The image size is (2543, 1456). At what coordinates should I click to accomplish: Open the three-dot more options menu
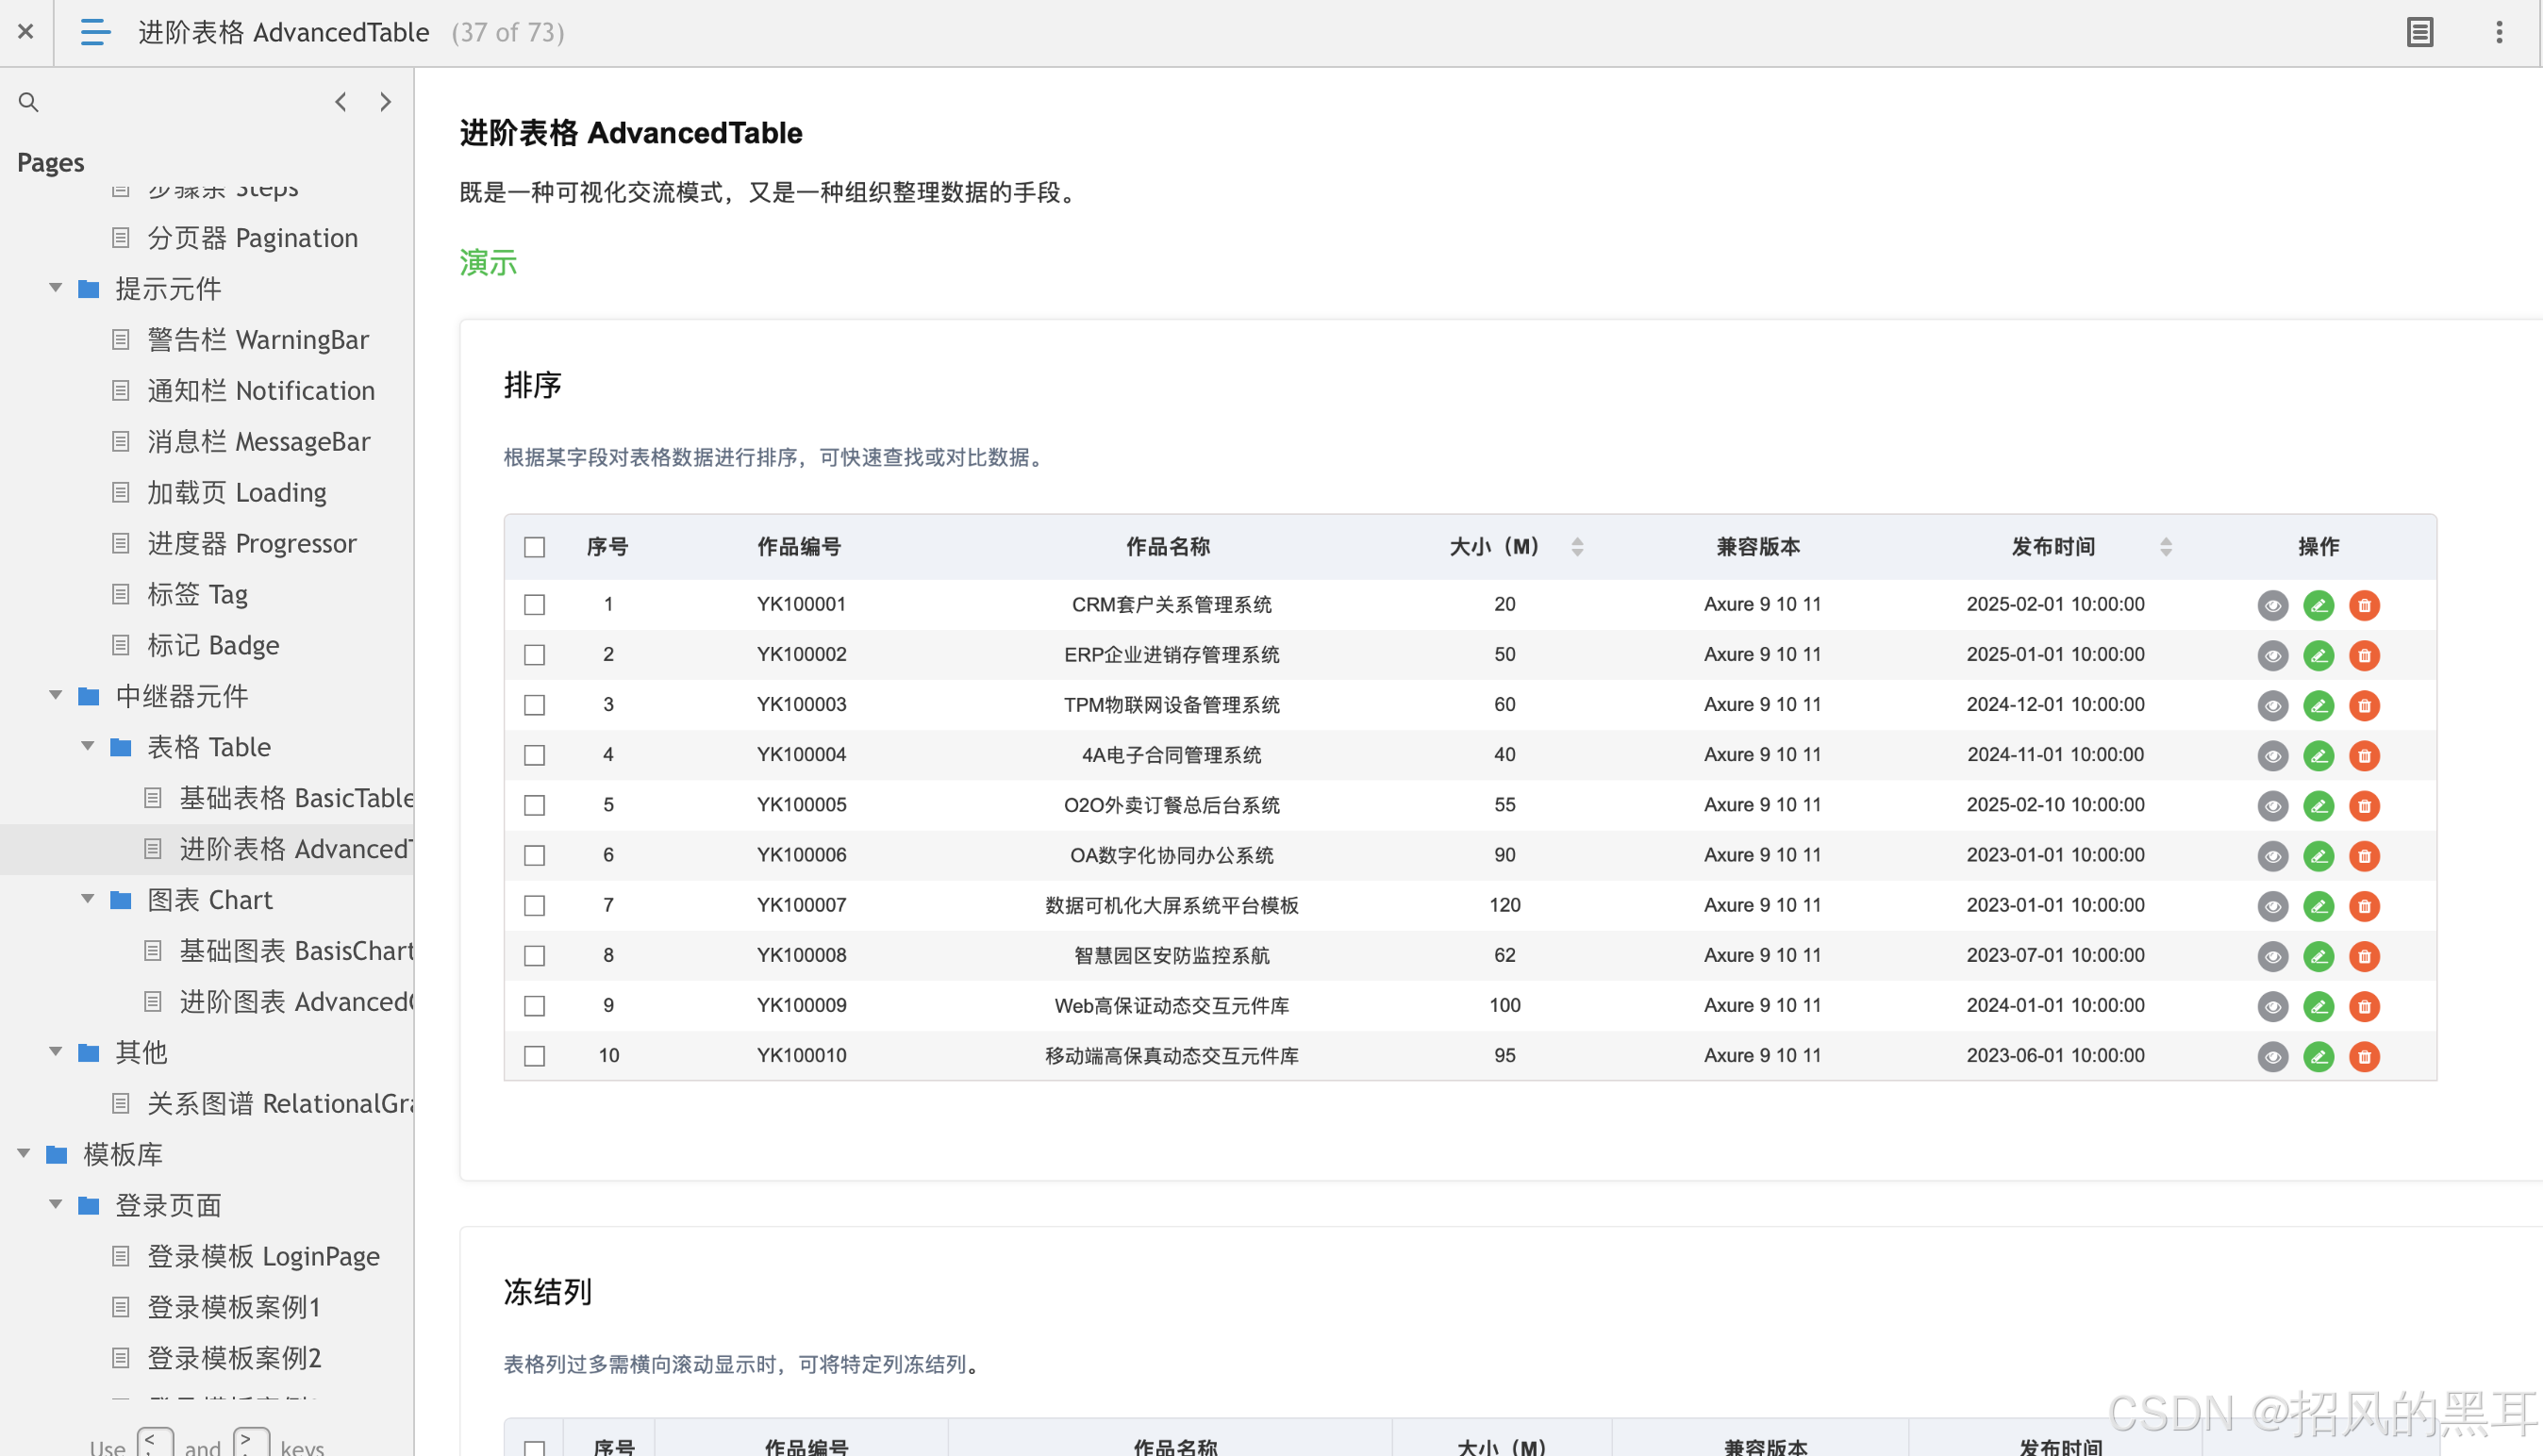[2498, 32]
